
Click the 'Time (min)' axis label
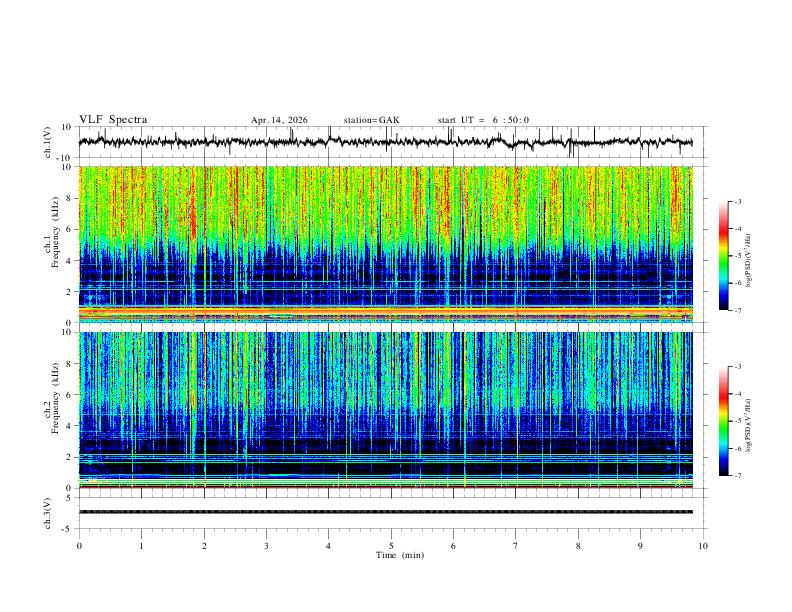(x=400, y=555)
